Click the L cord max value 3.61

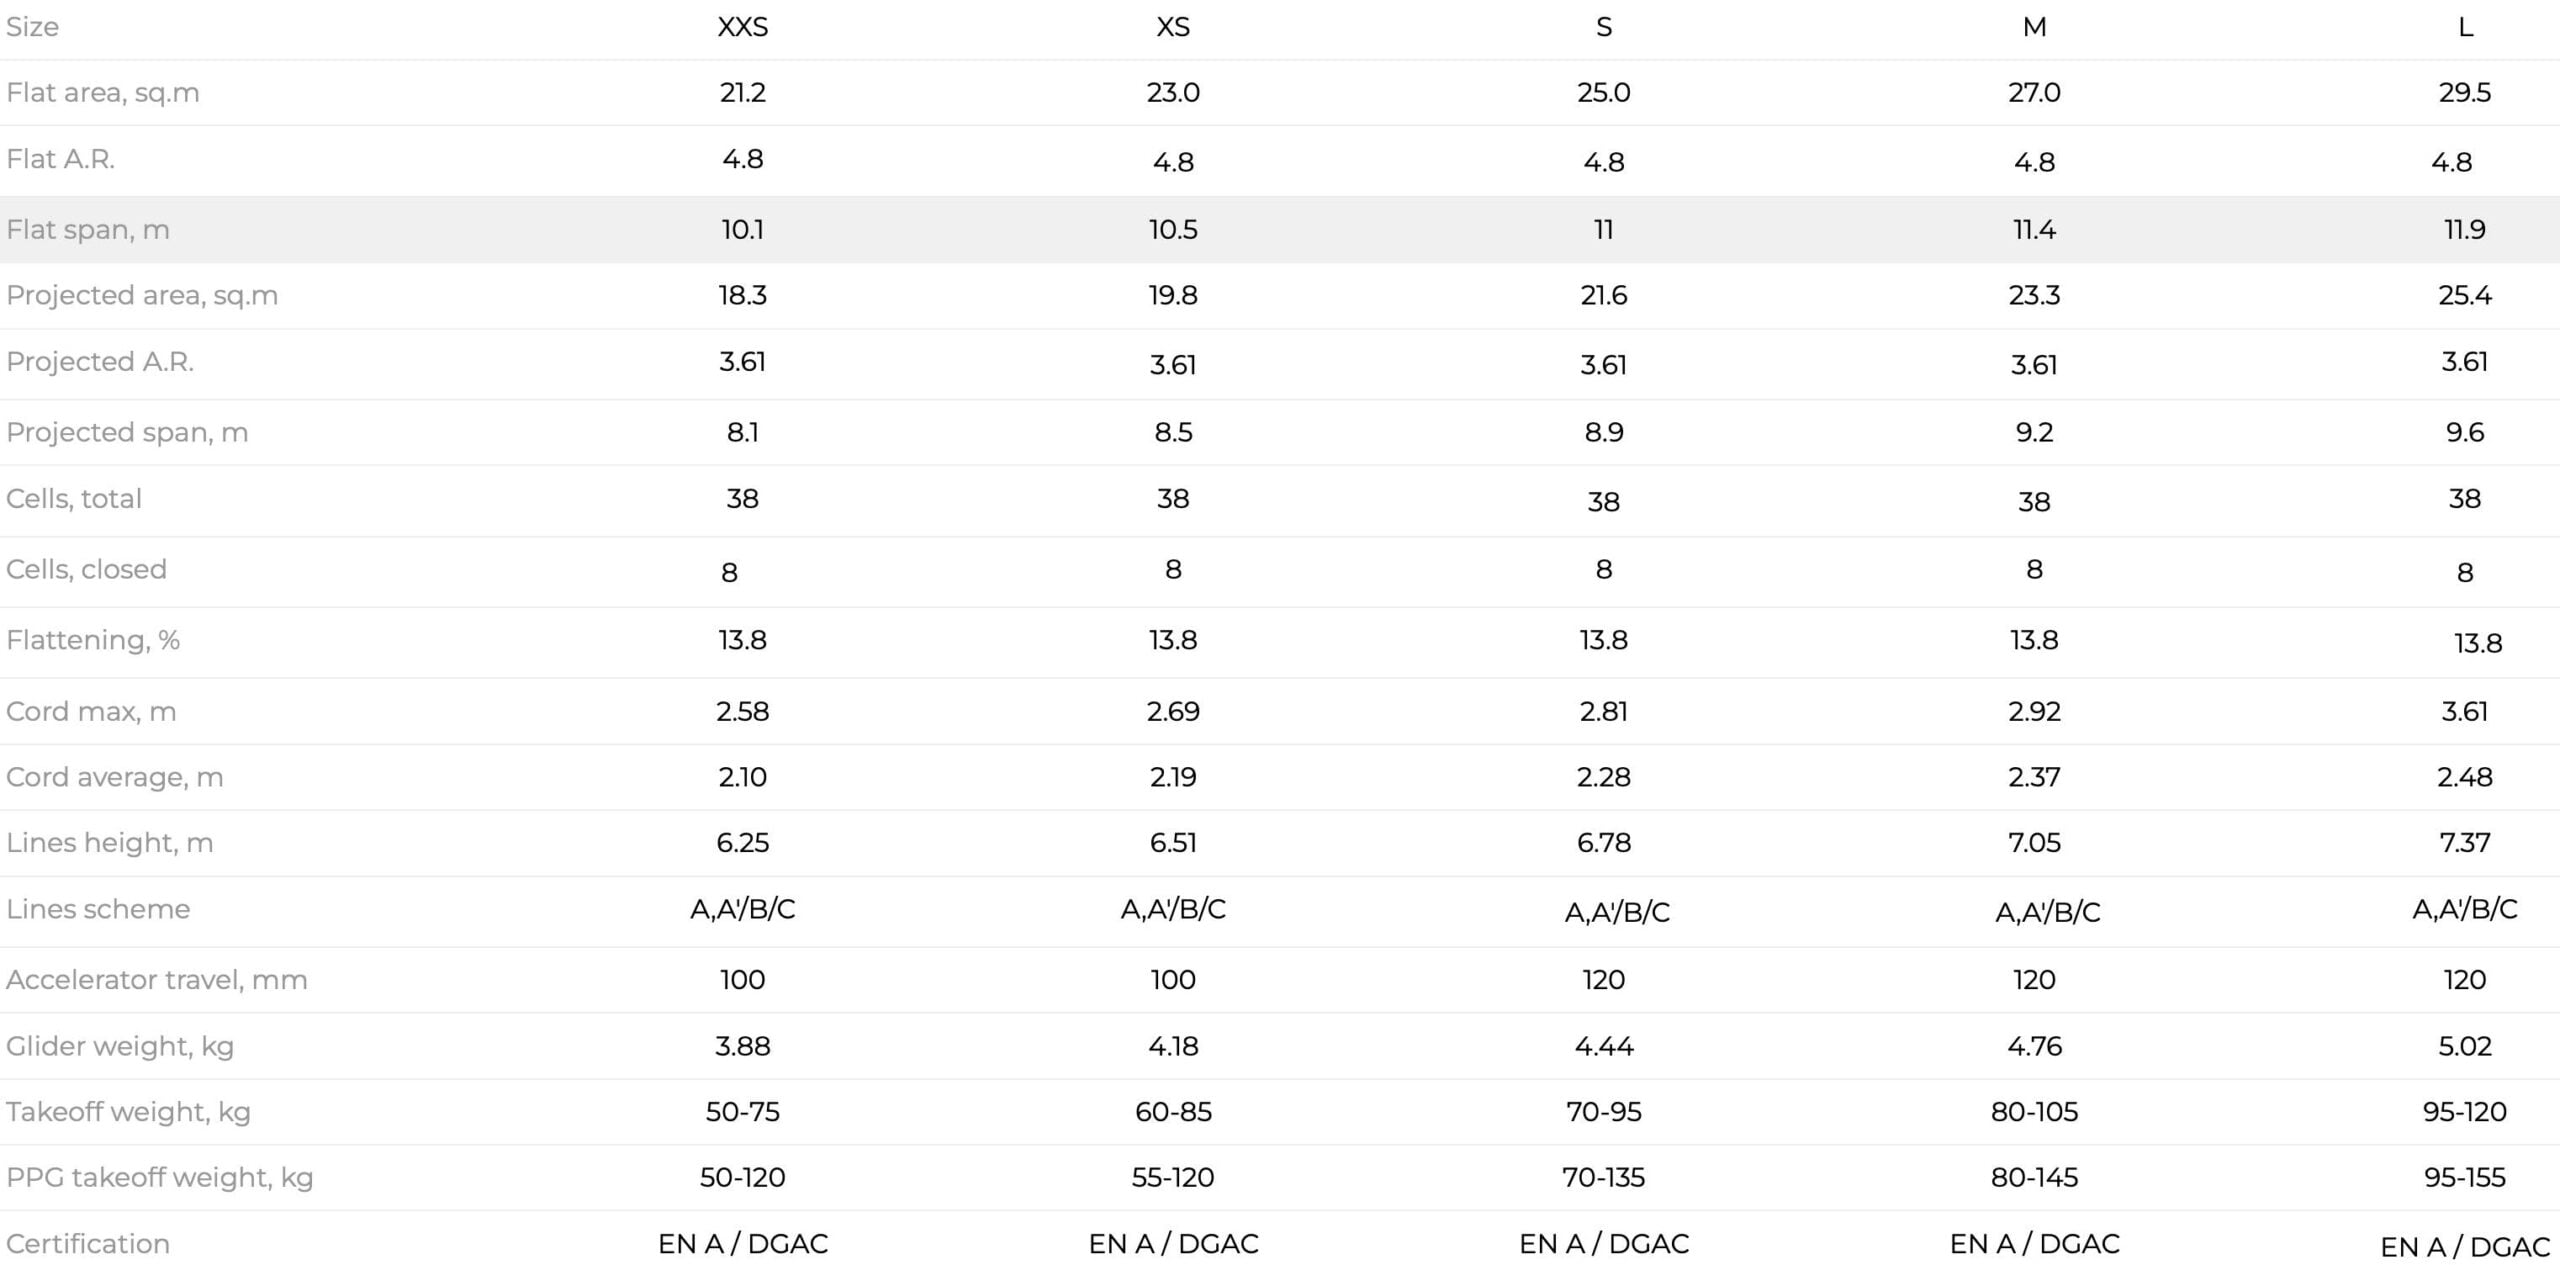tap(2464, 712)
